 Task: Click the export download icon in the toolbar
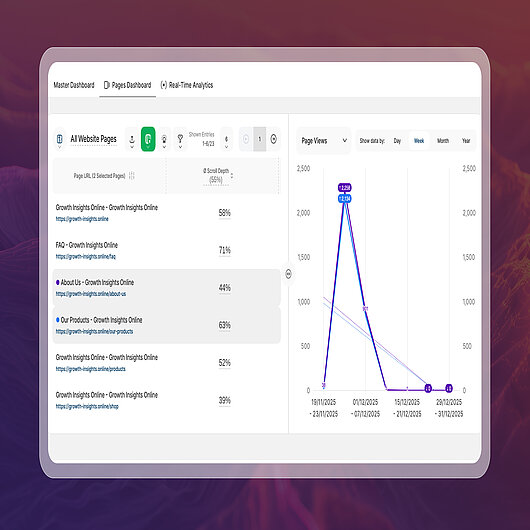coord(132,139)
